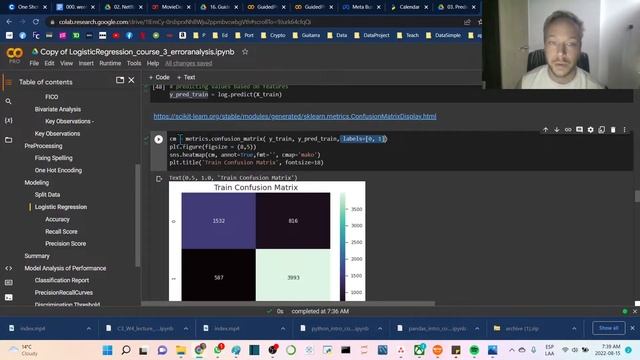Expand options for pandas_intro download
Screen dimensions: 640x360
point(477,328)
